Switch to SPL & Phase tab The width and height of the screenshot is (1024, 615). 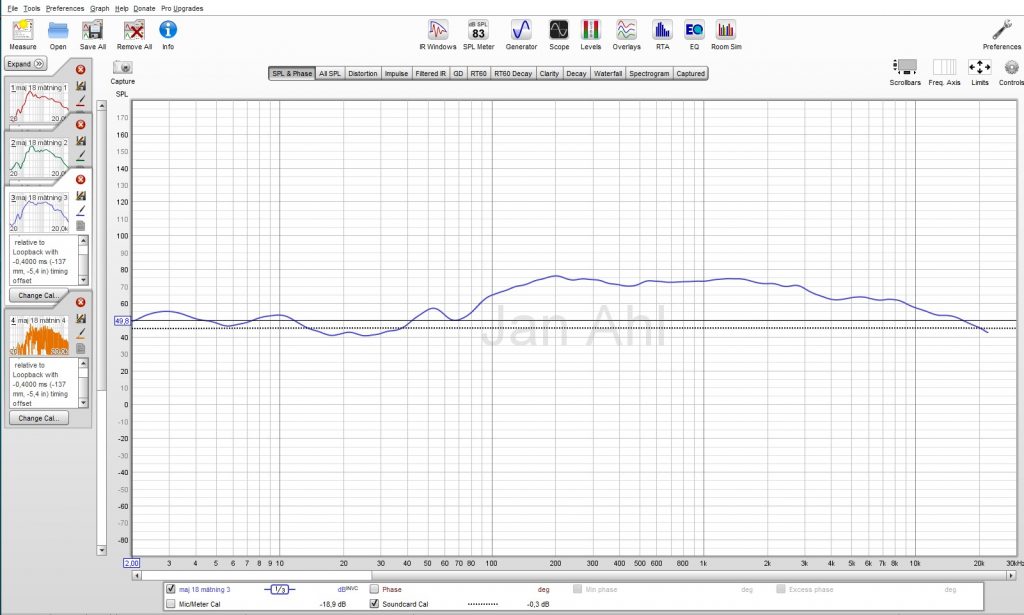pos(292,74)
